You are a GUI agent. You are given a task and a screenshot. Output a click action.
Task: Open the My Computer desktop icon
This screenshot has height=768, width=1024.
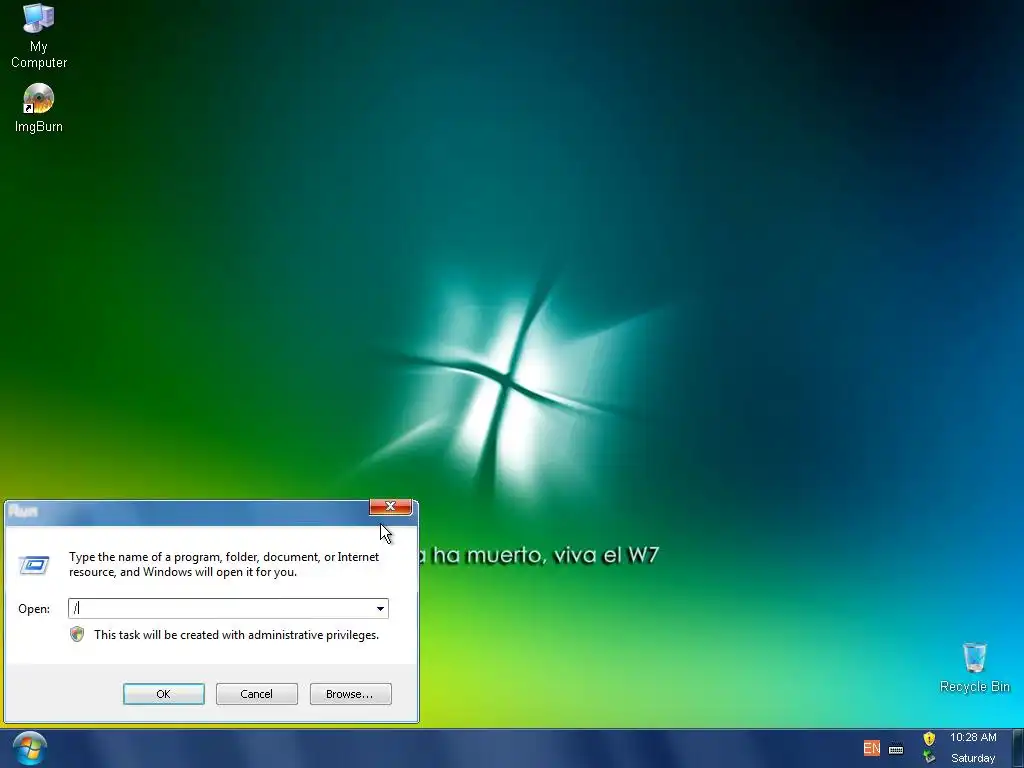point(39,36)
